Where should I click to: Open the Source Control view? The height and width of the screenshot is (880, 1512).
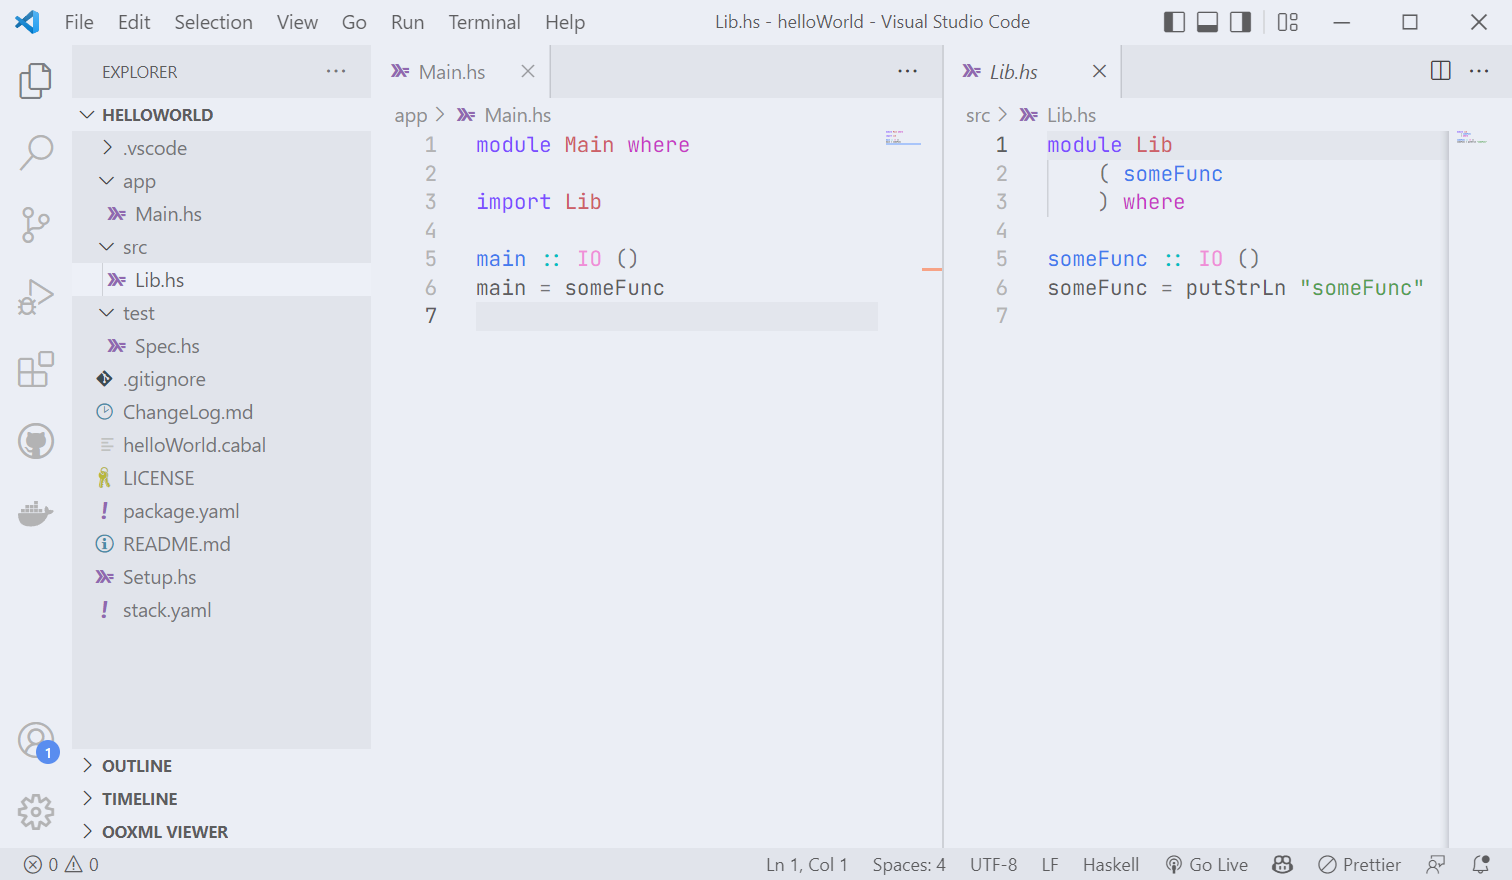[x=36, y=225]
